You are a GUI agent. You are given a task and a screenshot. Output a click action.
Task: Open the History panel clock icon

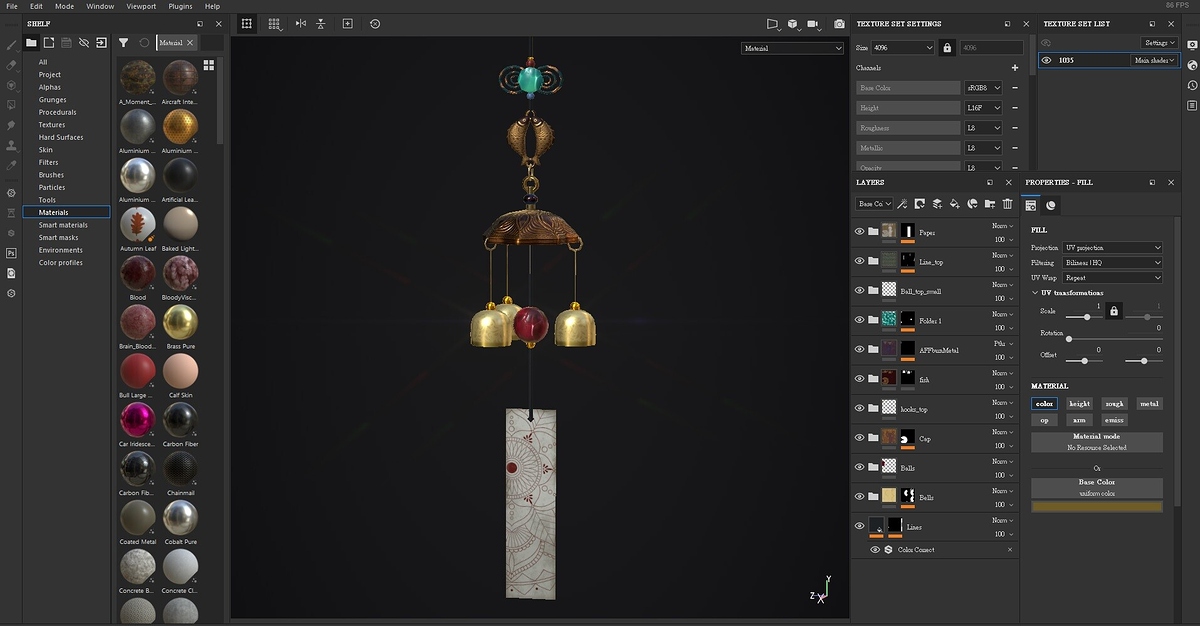click(x=1192, y=85)
